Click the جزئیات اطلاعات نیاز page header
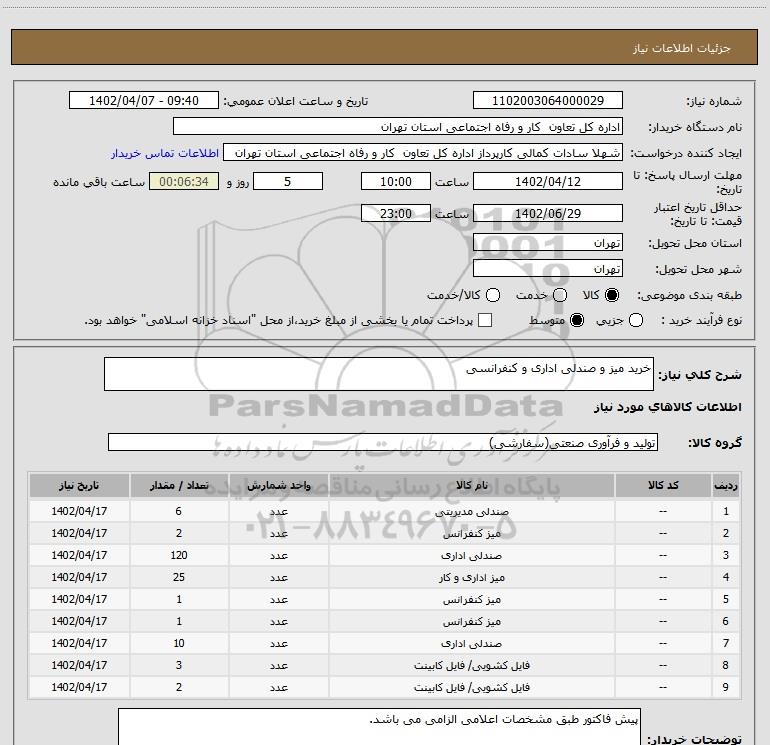770x745 pixels. tap(682, 48)
